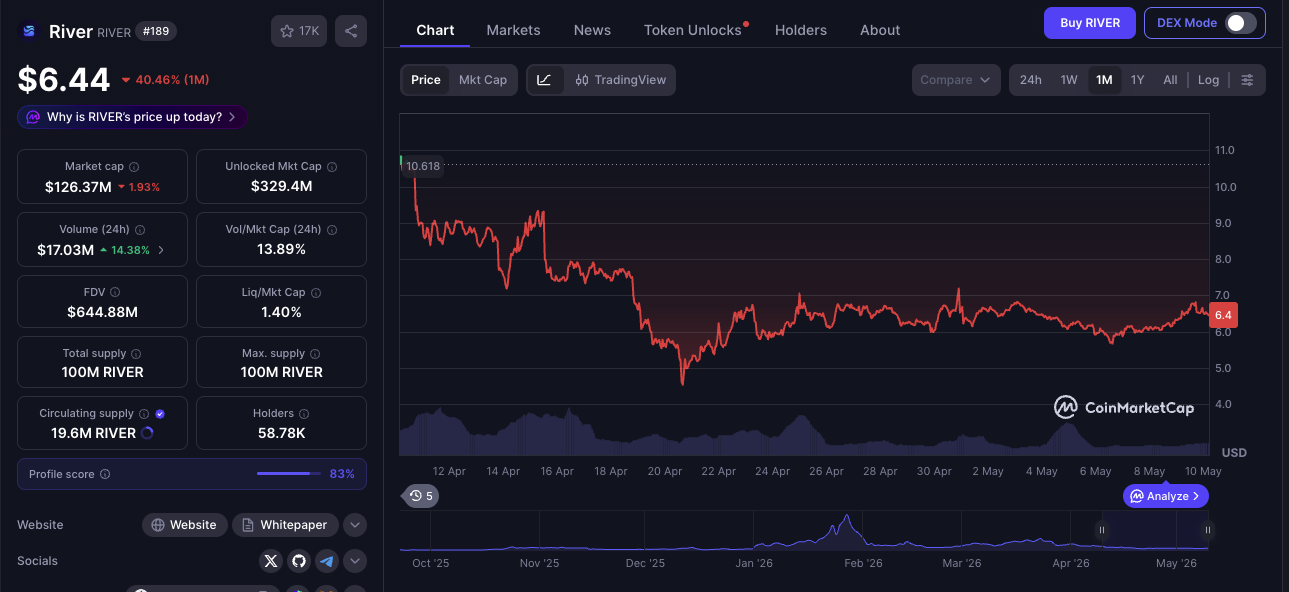Open the Whitepaper link

(x=285, y=525)
